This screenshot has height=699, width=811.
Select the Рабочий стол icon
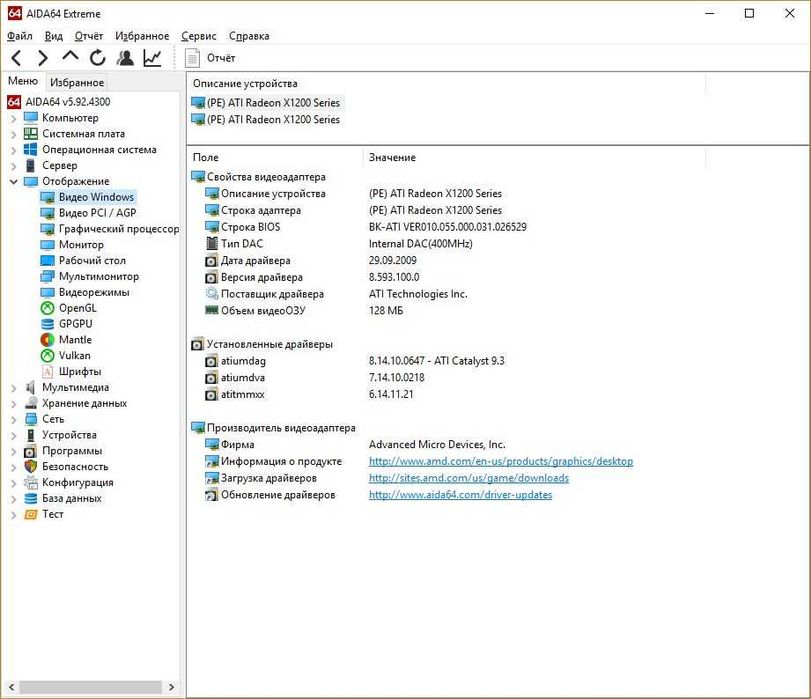[47, 261]
